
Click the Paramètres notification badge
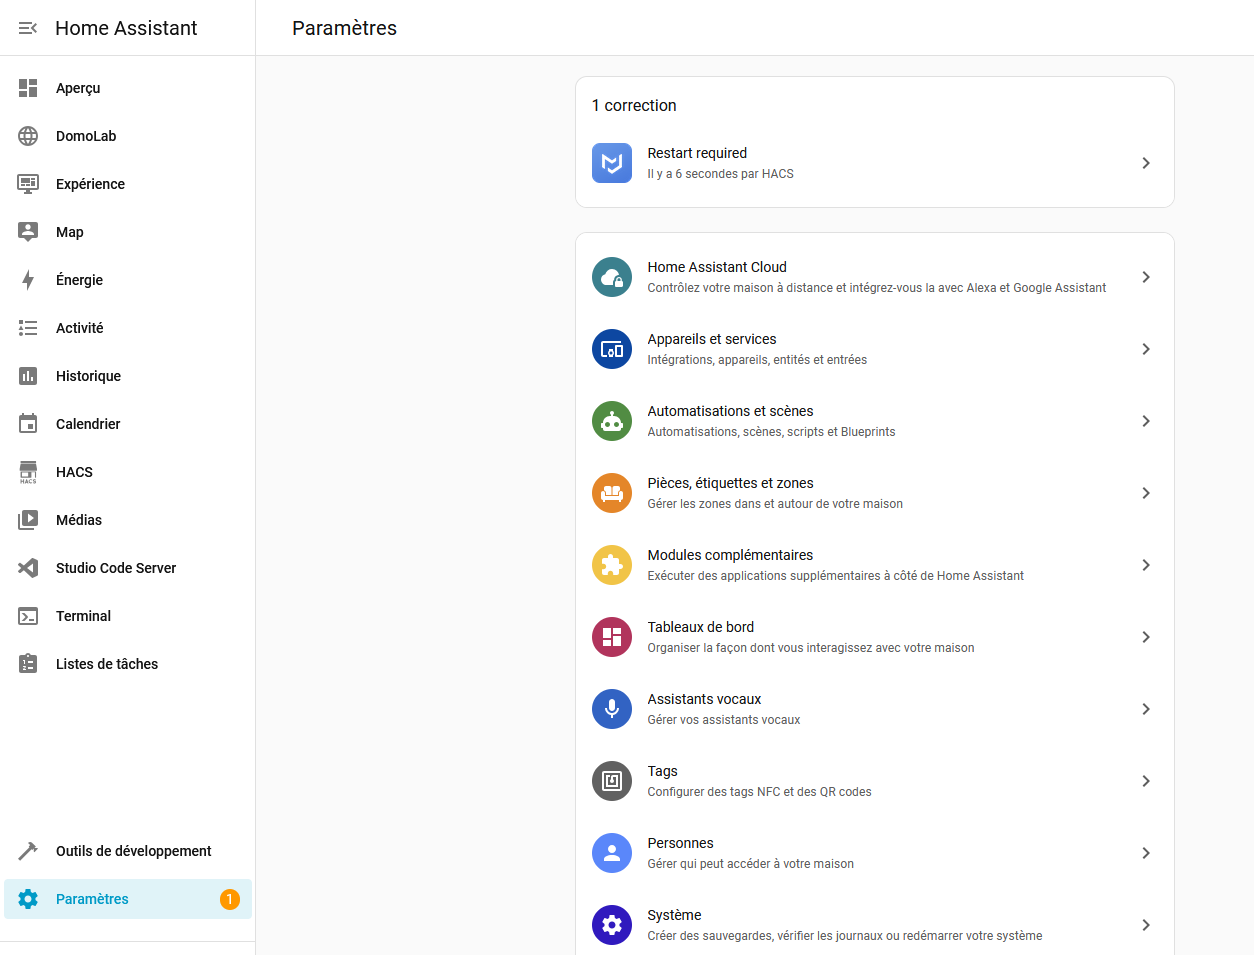click(229, 899)
